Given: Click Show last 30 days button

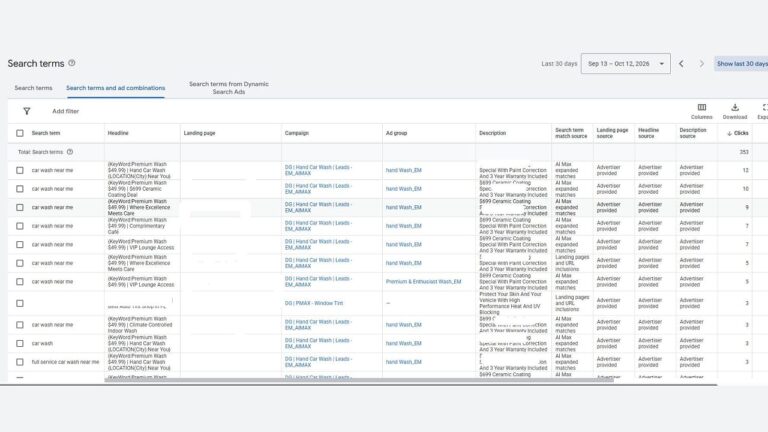Looking at the screenshot, I should pos(741,64).
